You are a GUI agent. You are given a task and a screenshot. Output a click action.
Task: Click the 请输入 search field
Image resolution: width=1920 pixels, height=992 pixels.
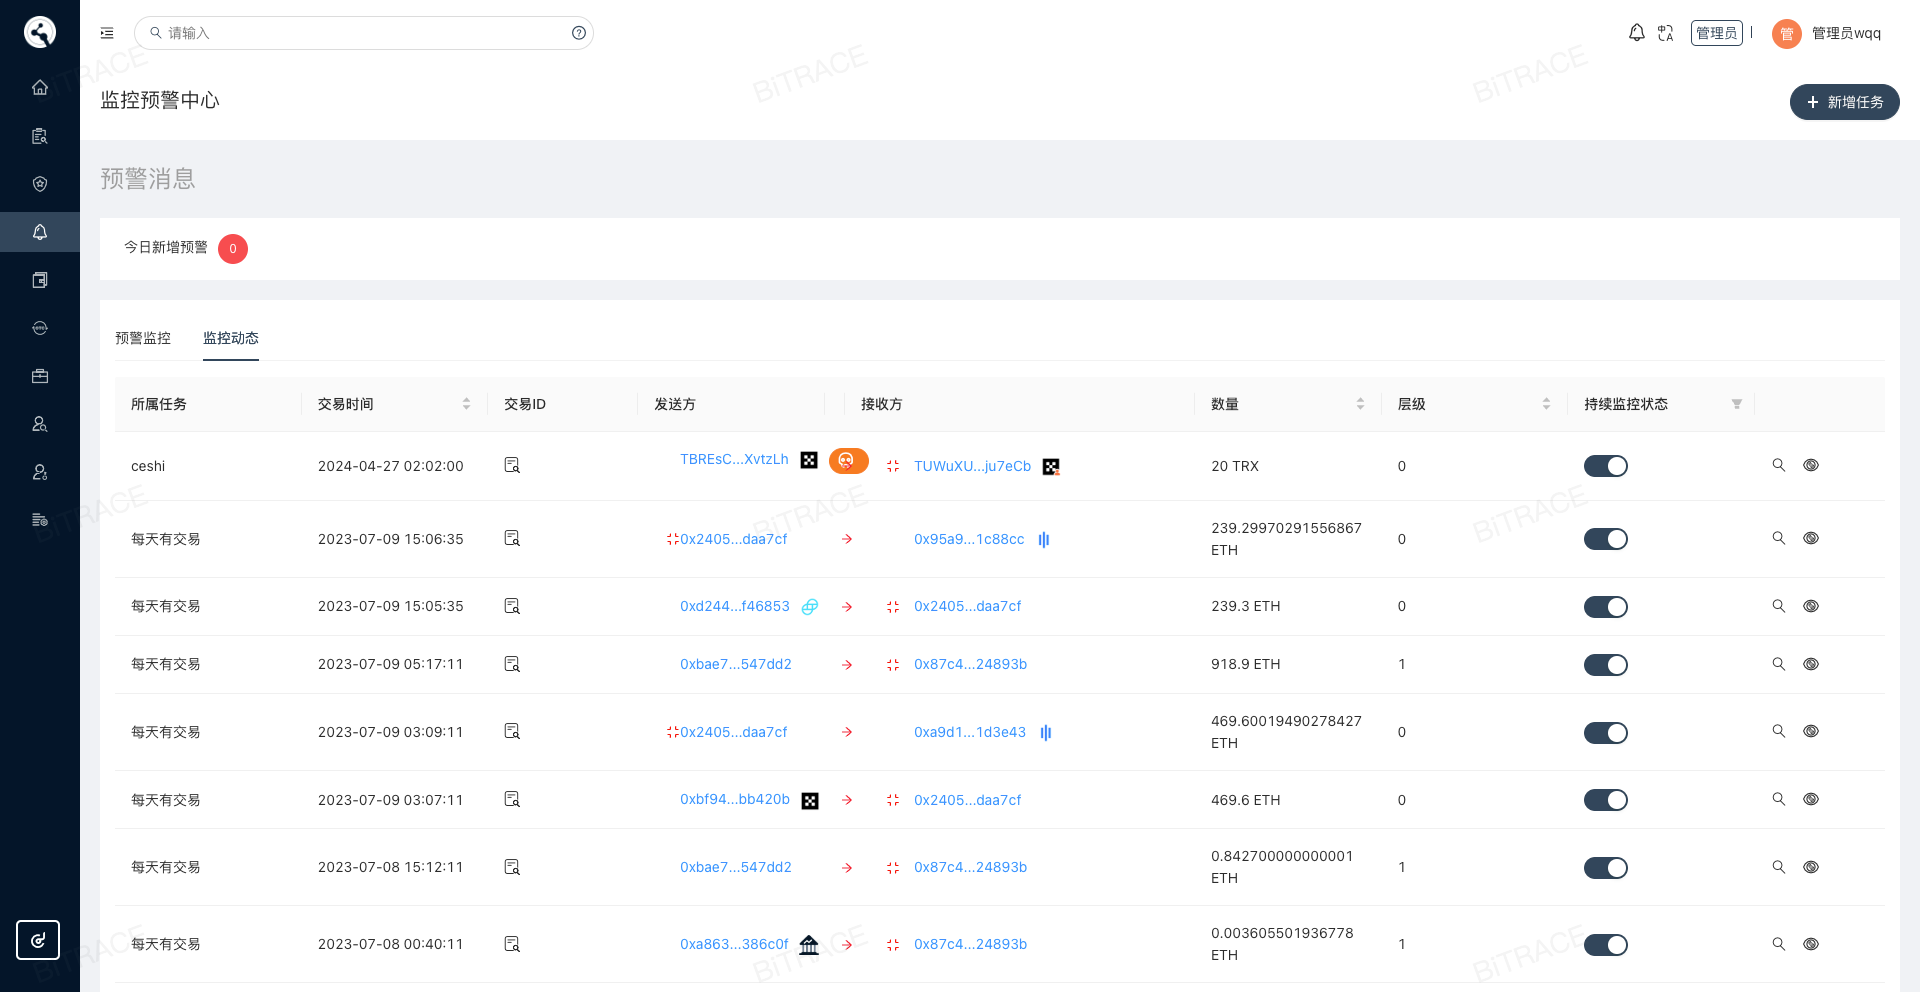coord(364,33)
